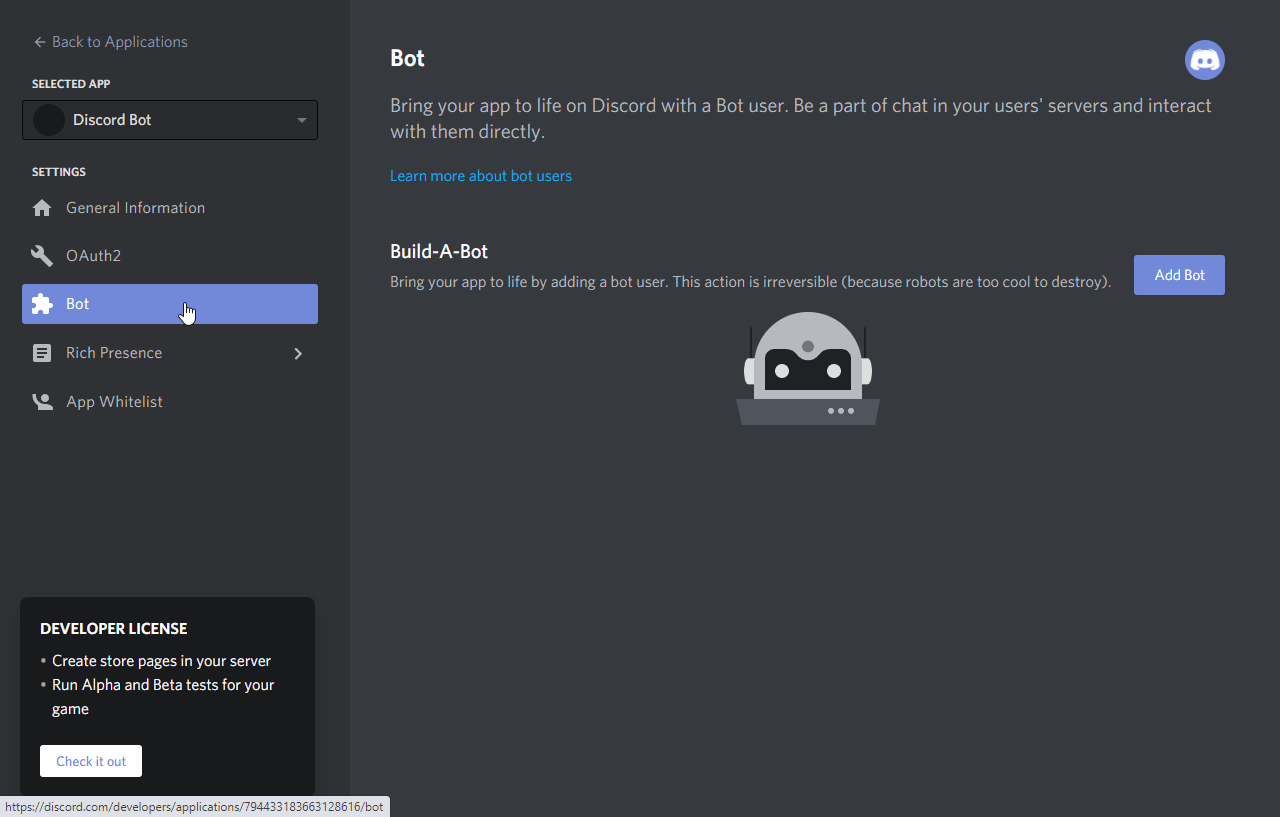This screenshot has width=1280, height=817.
Task: Click the SETTINGS section label
Action: click(59, 172)
